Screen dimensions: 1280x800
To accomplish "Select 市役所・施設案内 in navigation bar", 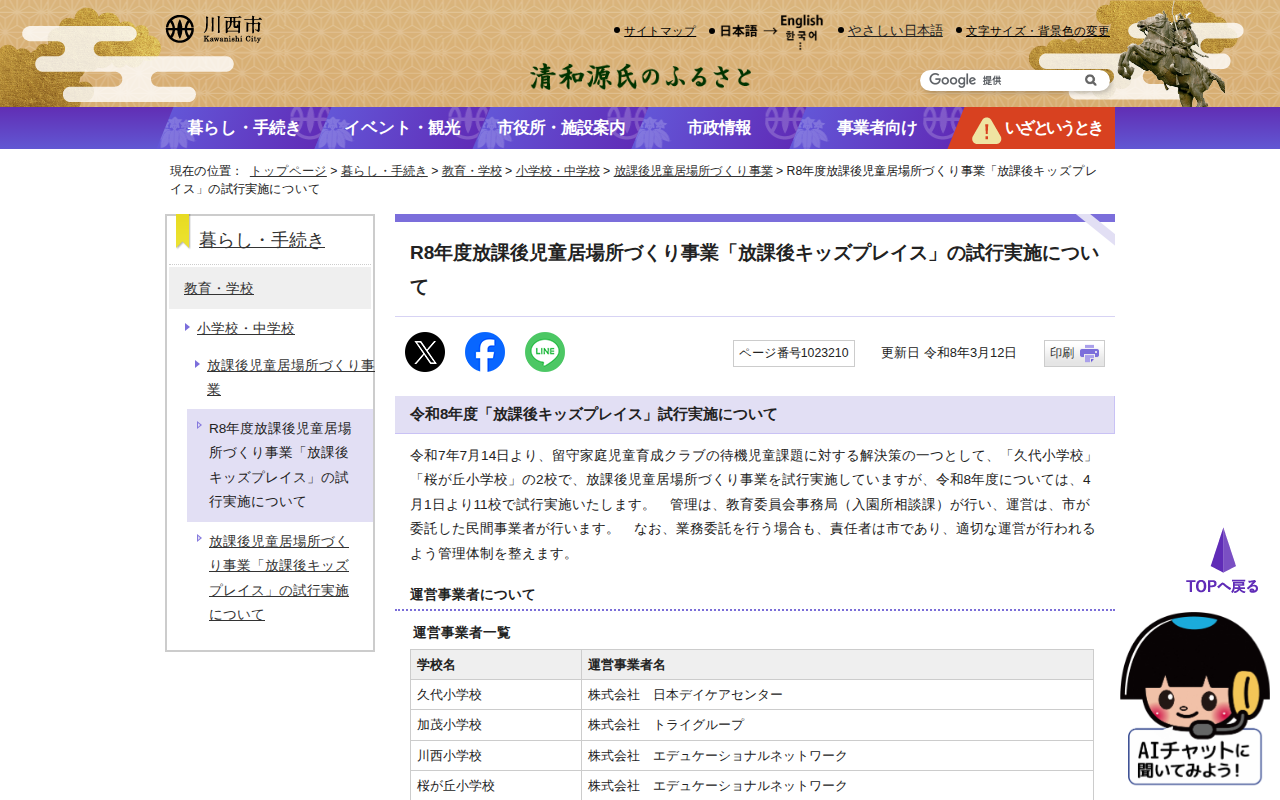I will point(561,128).
